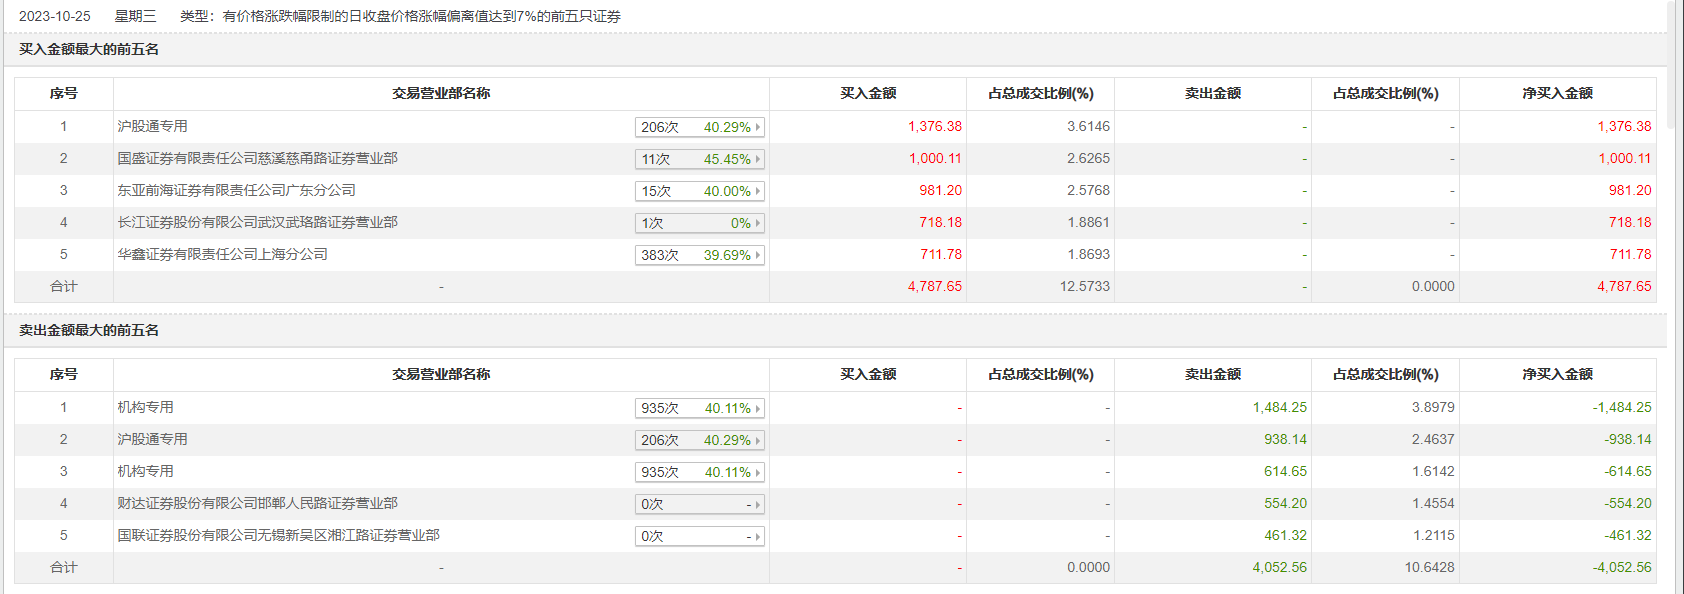
Task: Click arrow icon beside 1次 0% for 长江证券
Action: tap(758, 223)
